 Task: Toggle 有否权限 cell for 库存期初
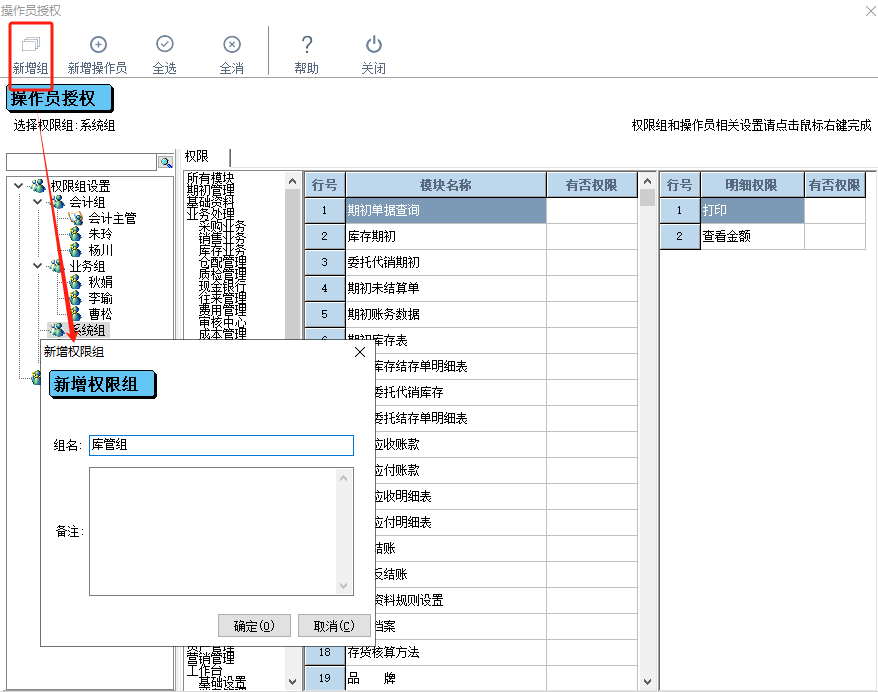coord(592,236)
